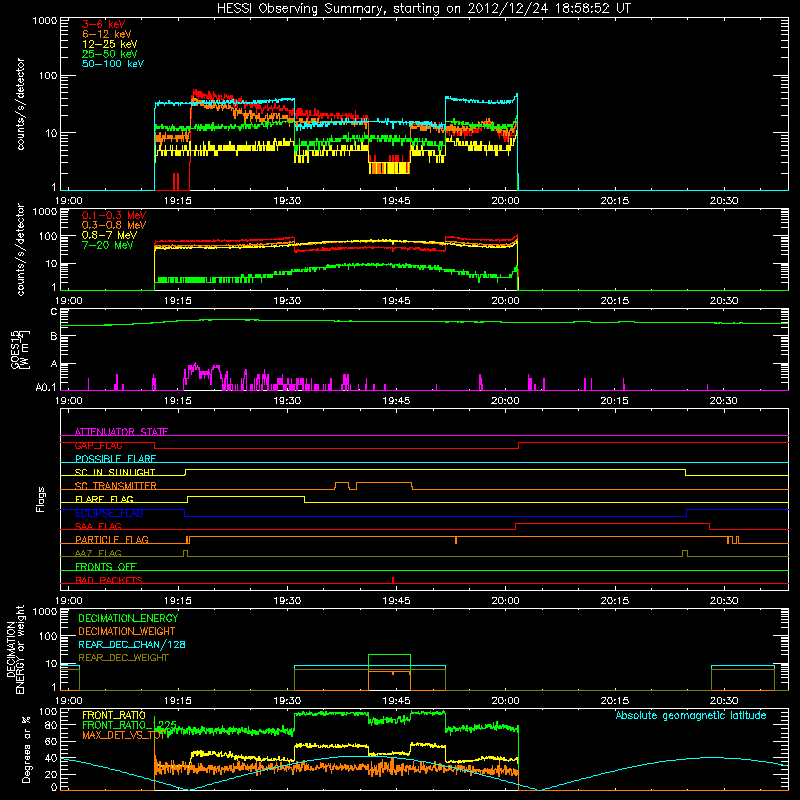Click the 0.3-0.8 MeV legend label
The image size is (800, 800).
point(114,225)
